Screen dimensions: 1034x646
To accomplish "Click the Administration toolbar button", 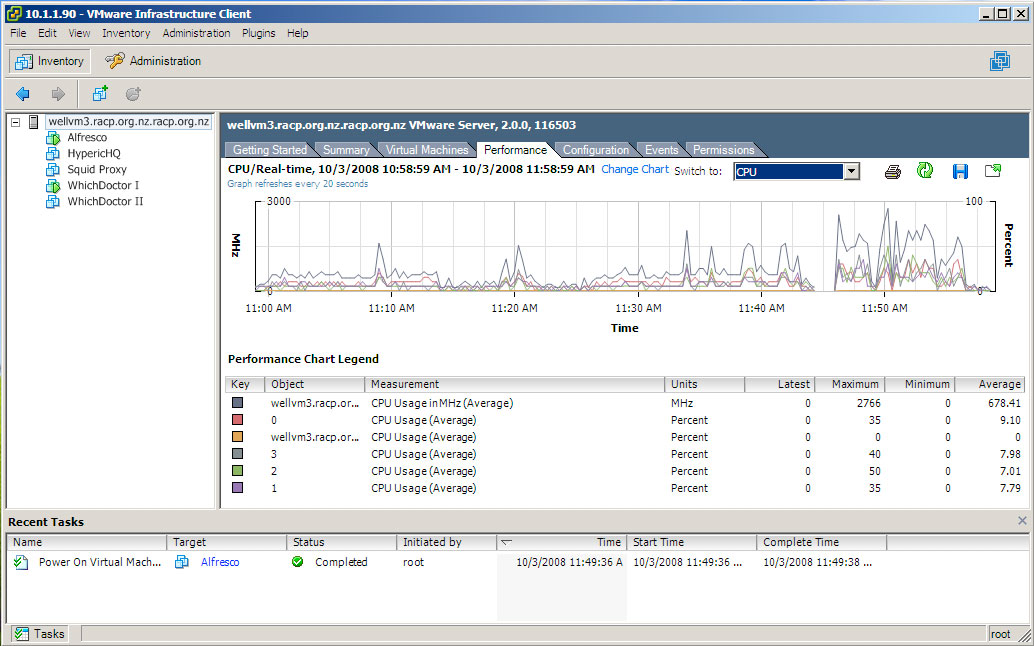I will (x=153, y=61).
